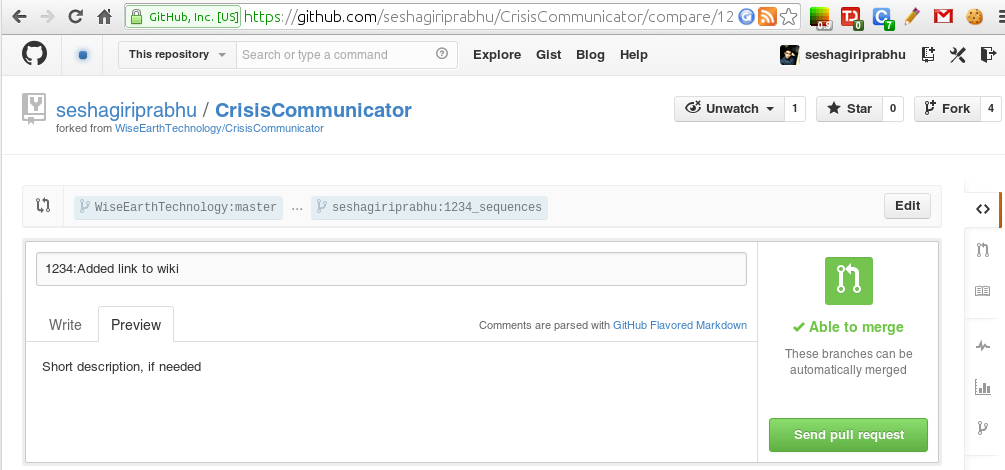Click the search help question-mark icon
1005x470 pixels.
point(442,54)
